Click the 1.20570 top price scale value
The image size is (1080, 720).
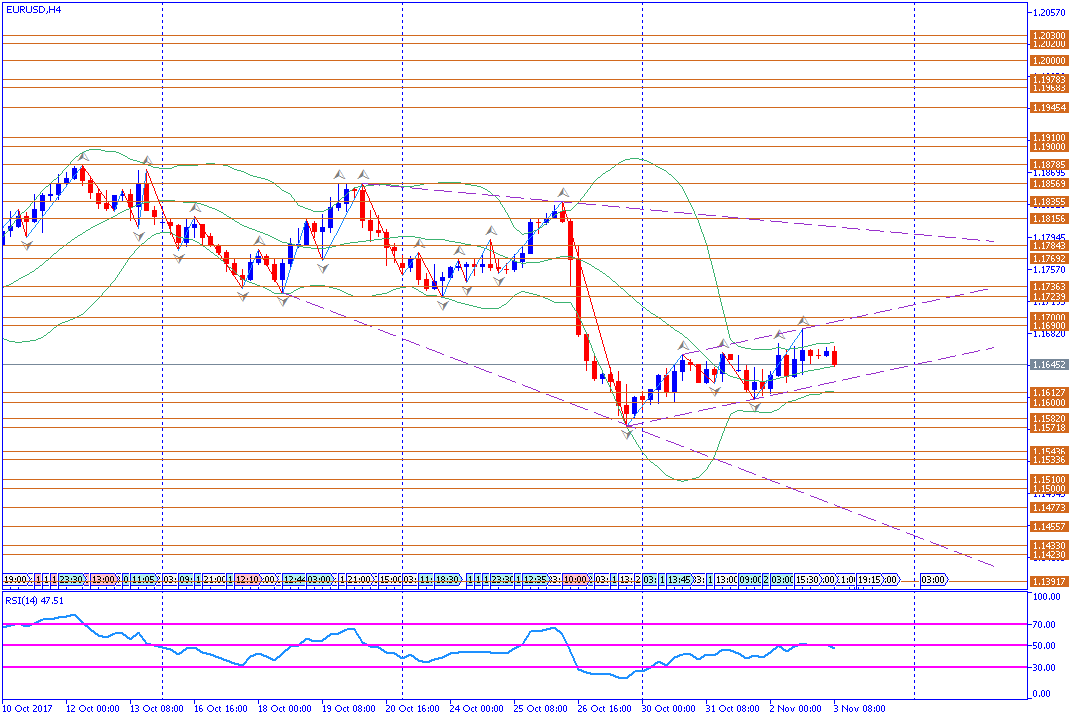click(1050, 12)
